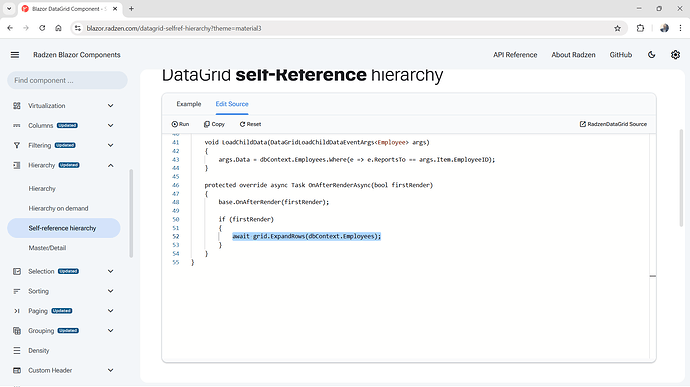This screenshot has width=690, height=387.
Task: Click the Selection sidebar icon
Action: (17, 271)
